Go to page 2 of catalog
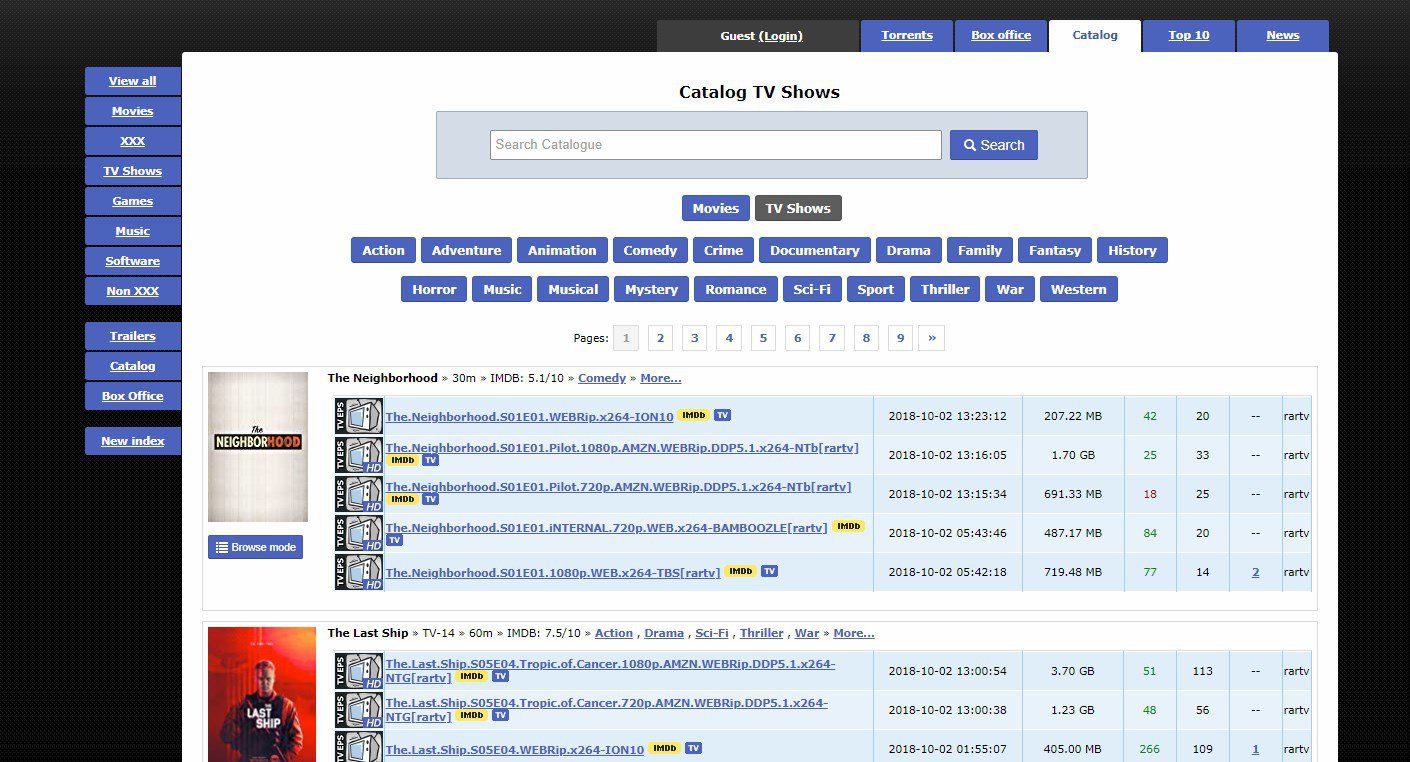Viewport: 1410px width, 762px height. [660, 338]
